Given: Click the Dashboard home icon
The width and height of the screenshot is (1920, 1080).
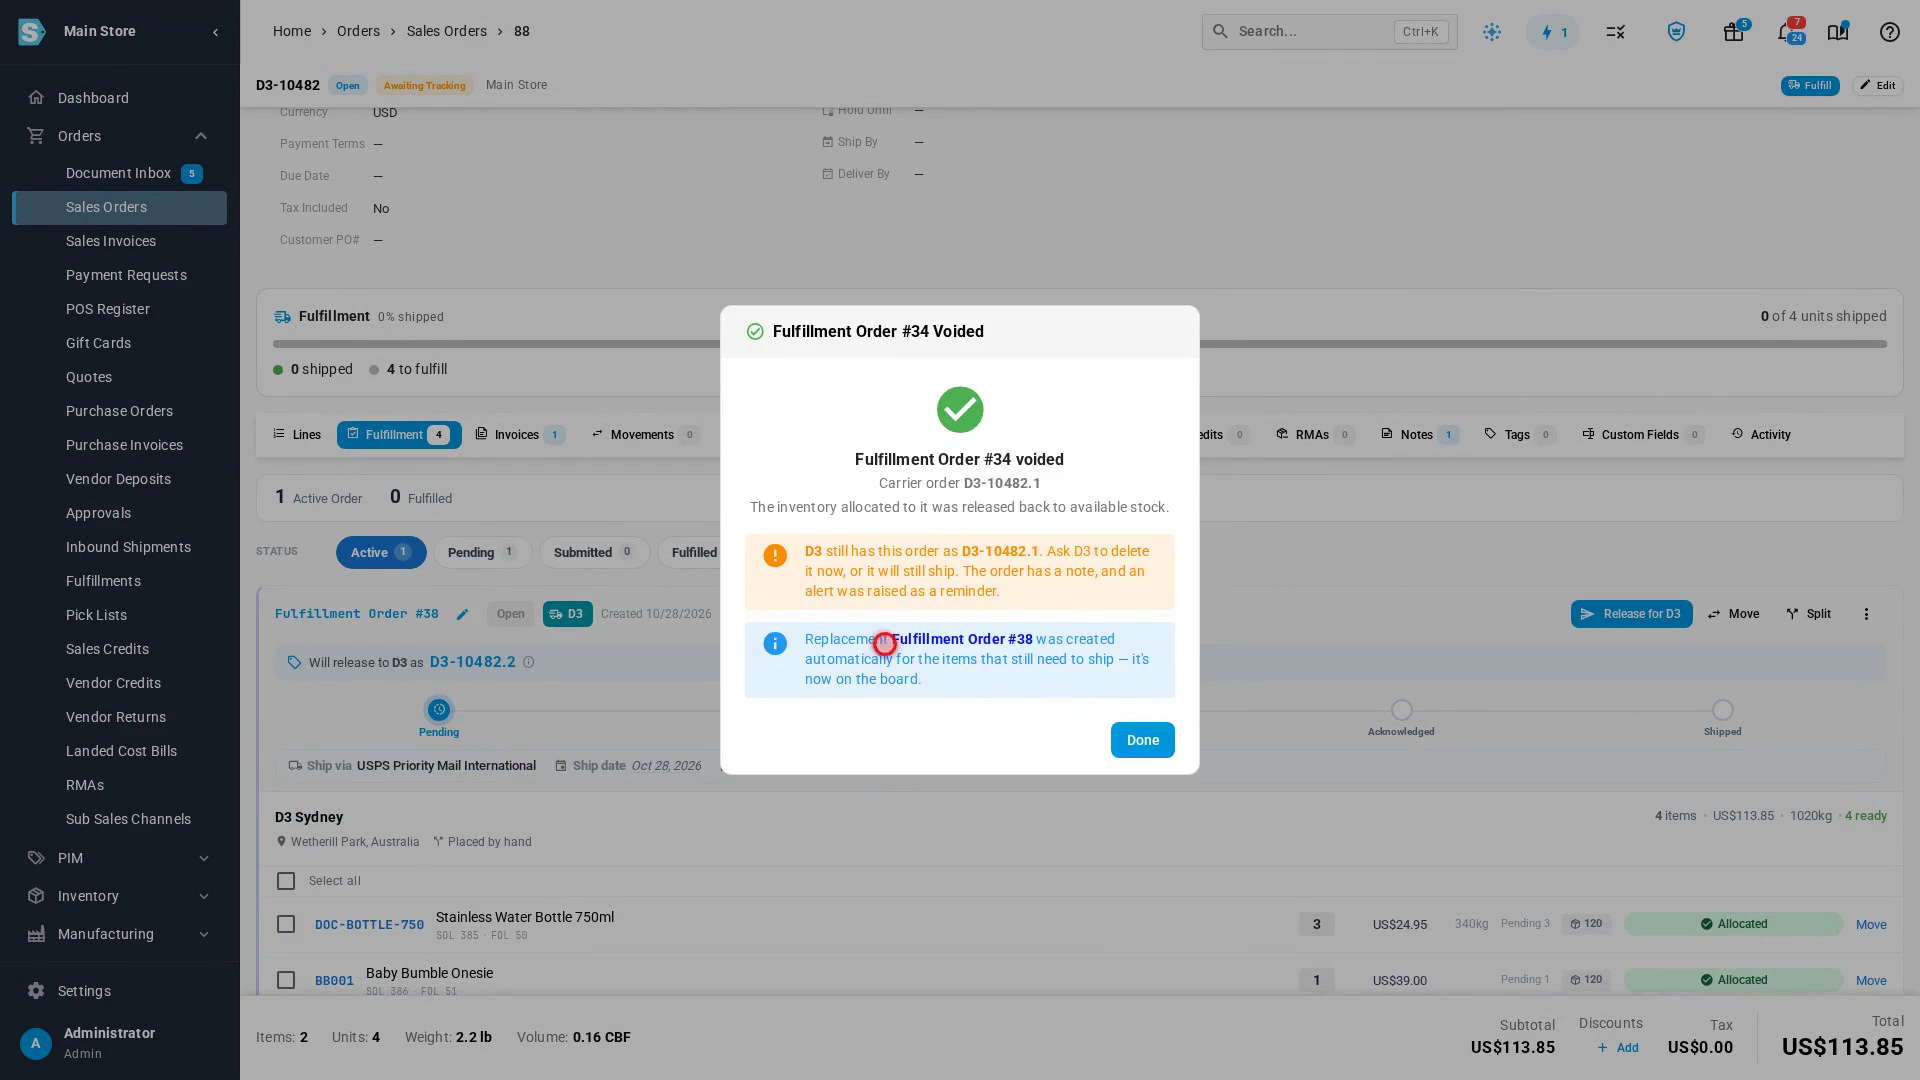Looking at the screenshot, I should (36, 98).
